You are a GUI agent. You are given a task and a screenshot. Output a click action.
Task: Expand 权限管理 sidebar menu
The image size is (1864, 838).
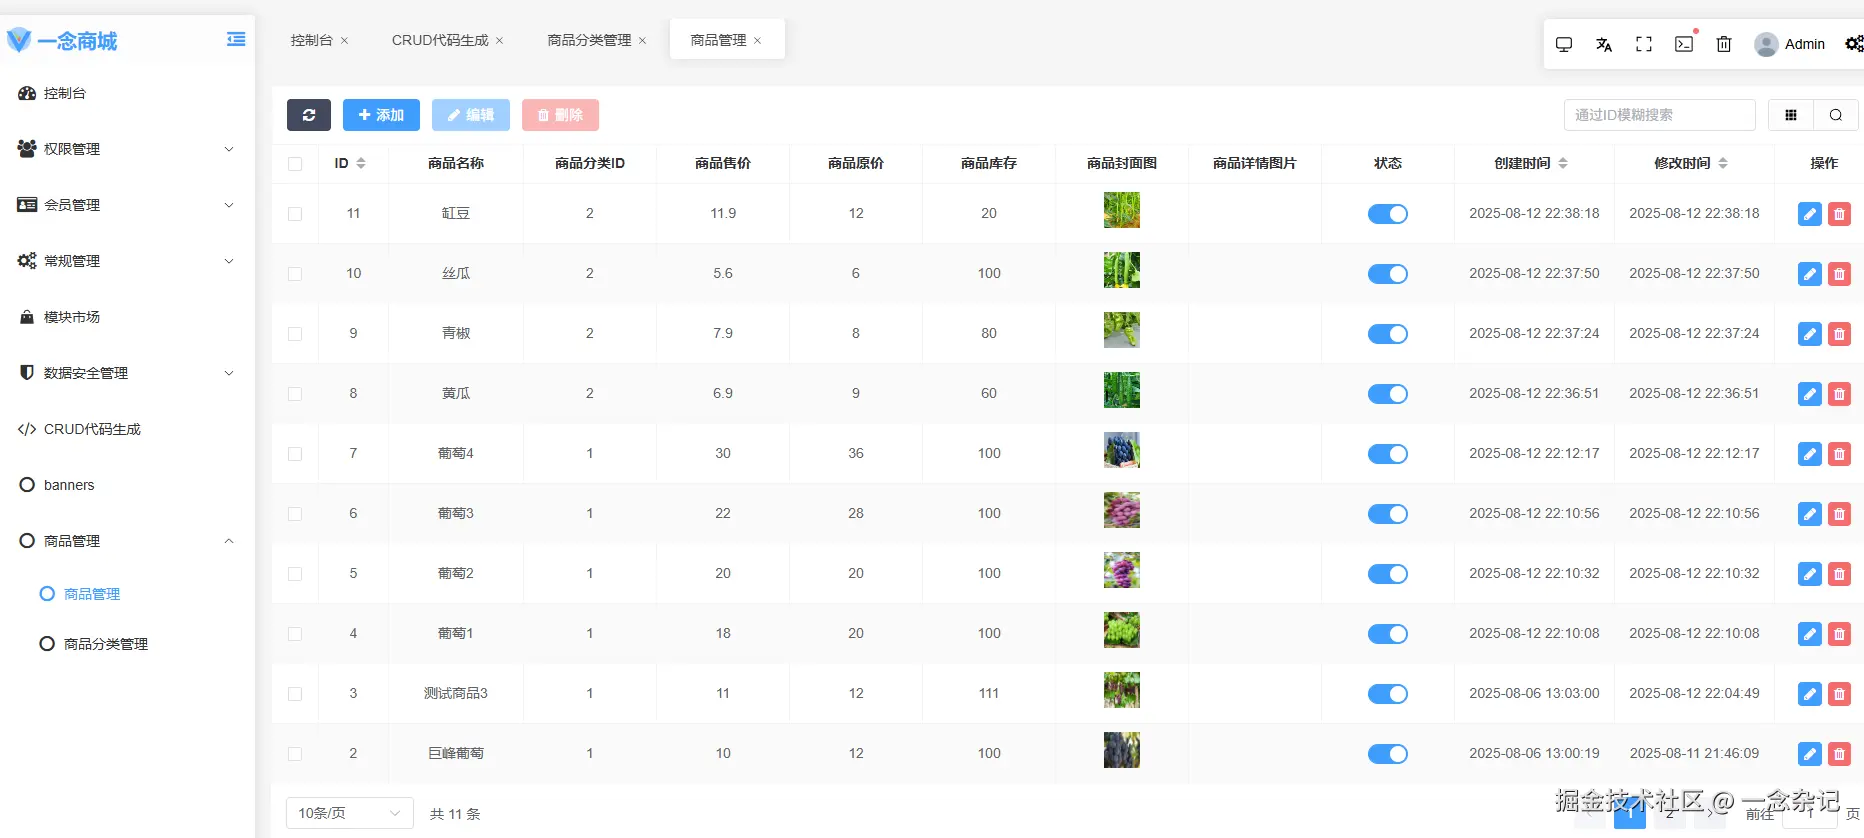(127, 149)
